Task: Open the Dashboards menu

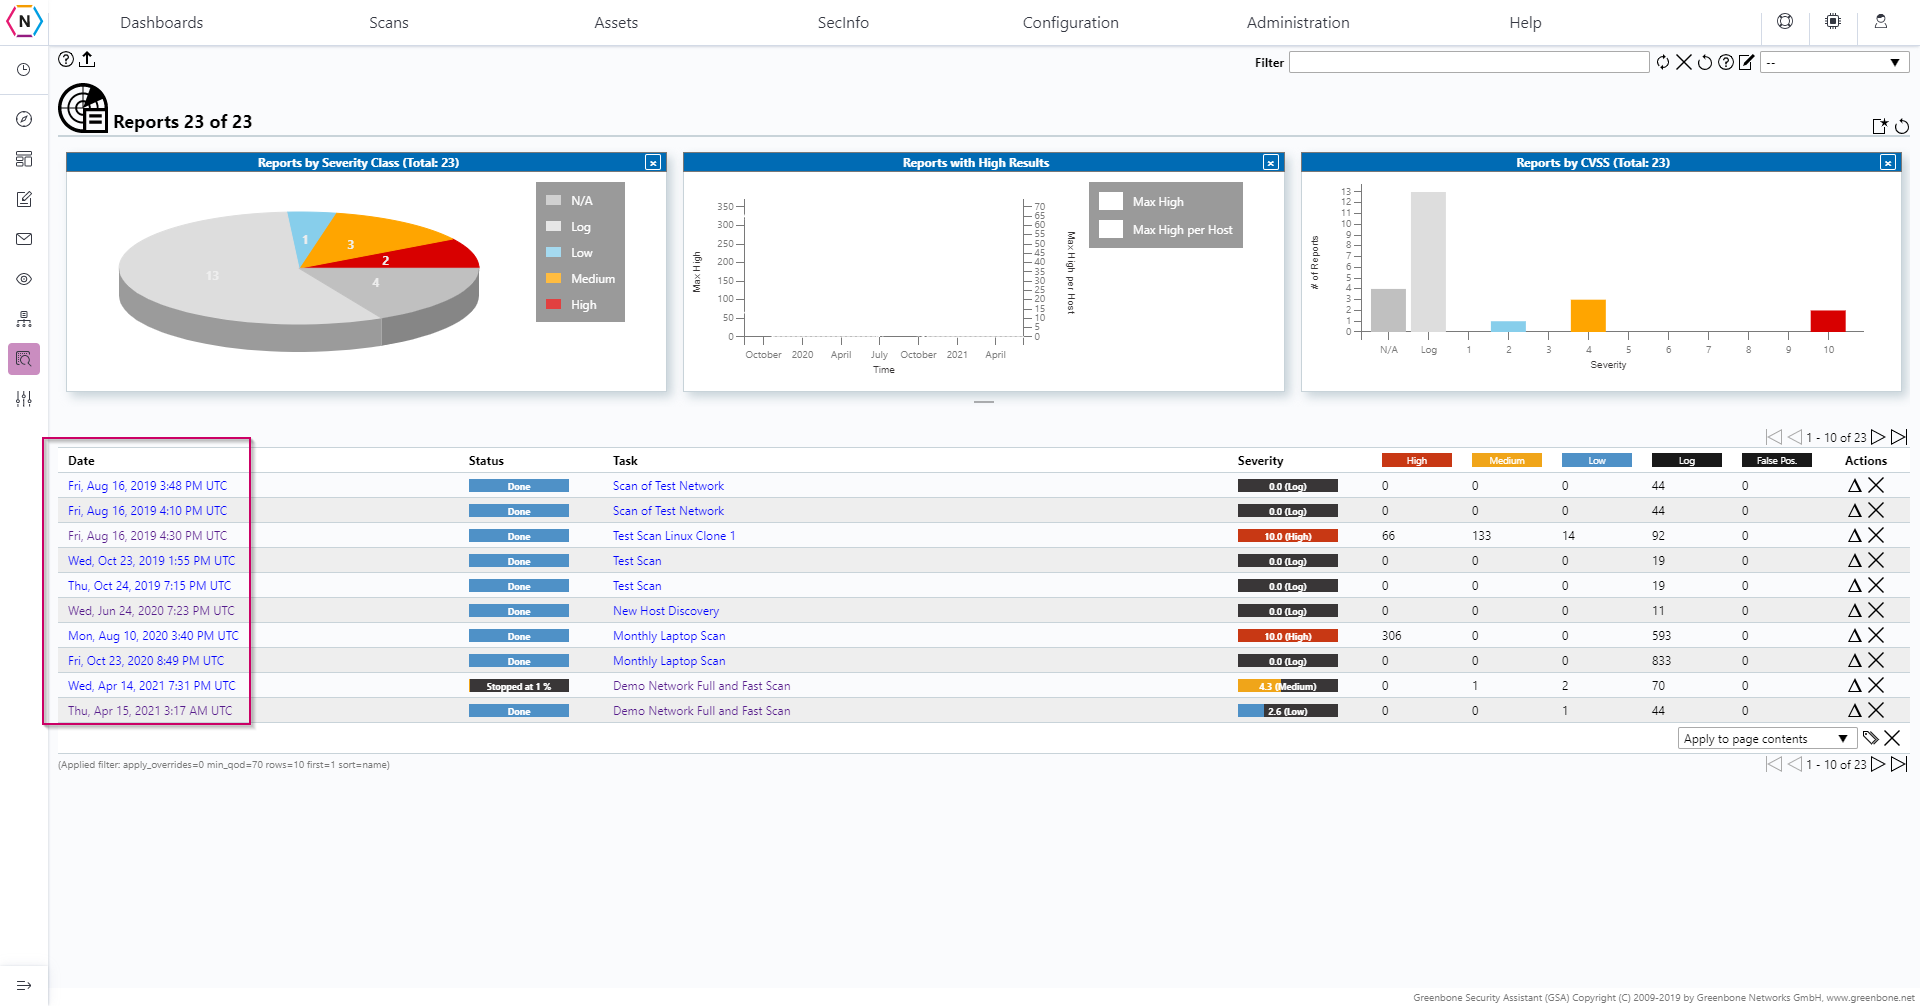Action: pos(161,22)
